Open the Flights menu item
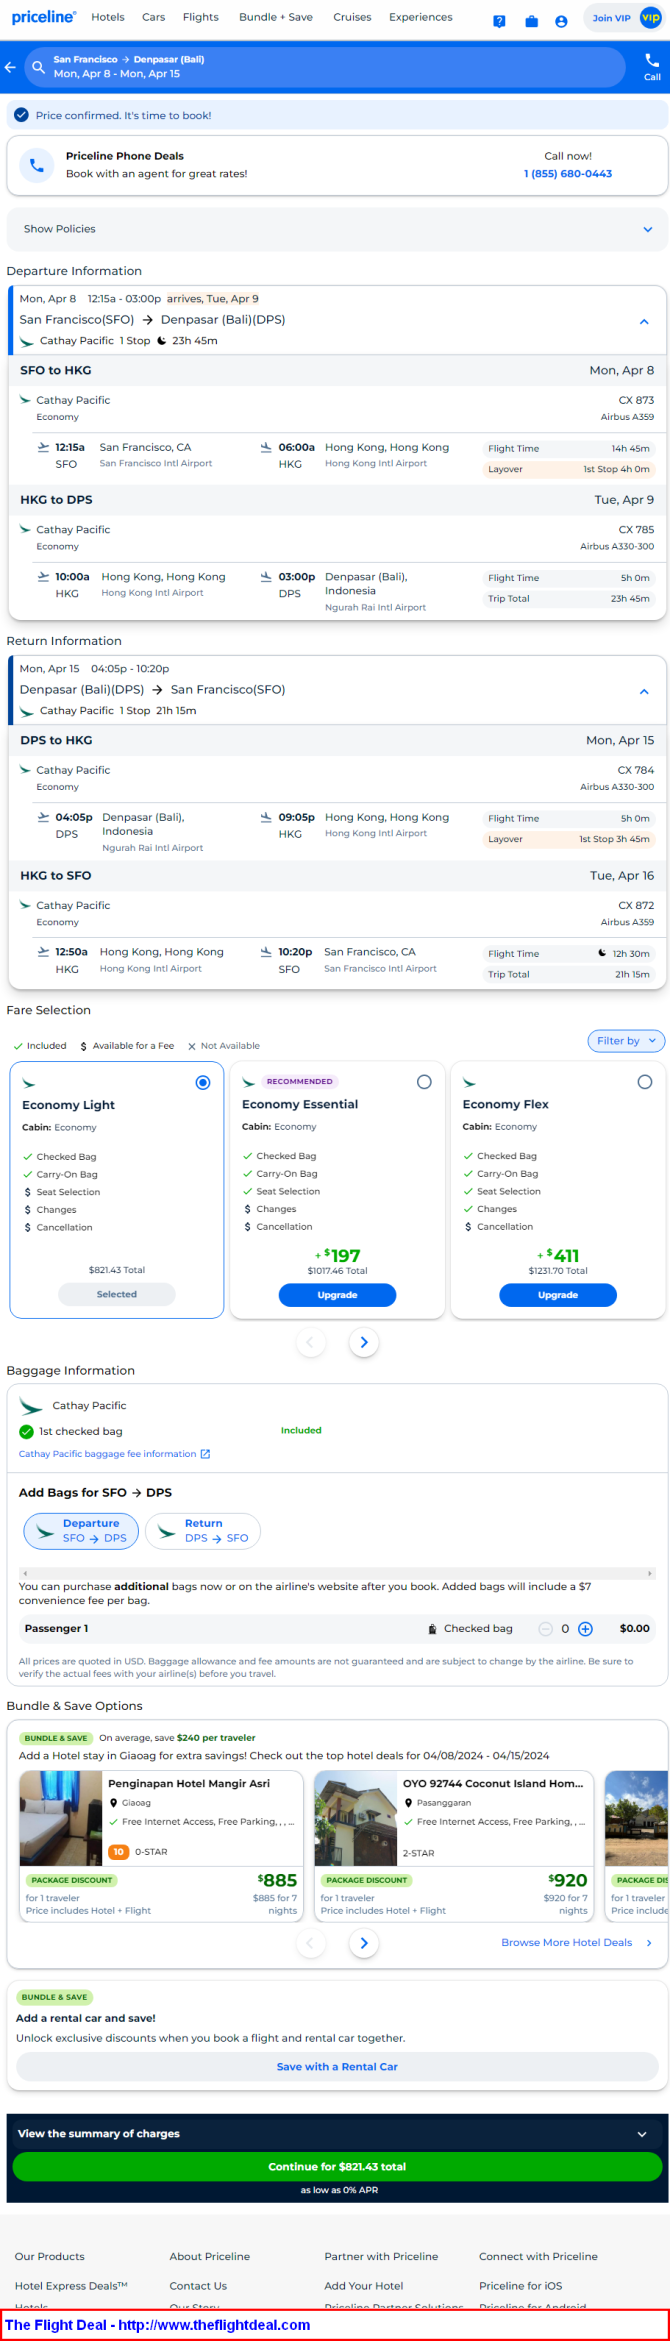This screenshot has width=670, height=2341. coord(201,17)
